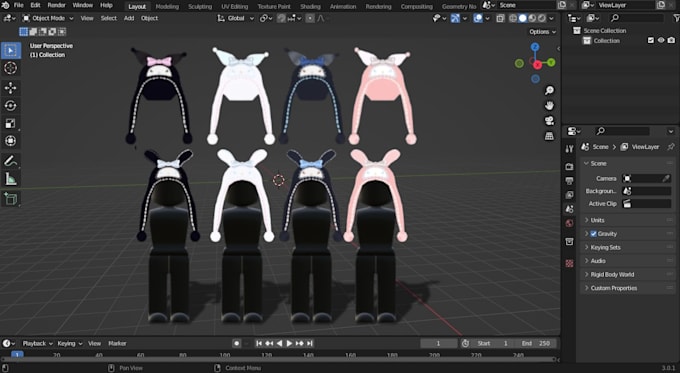Open View Layer properties tab
The image size is (680, 373).
(x=569, y=195)
